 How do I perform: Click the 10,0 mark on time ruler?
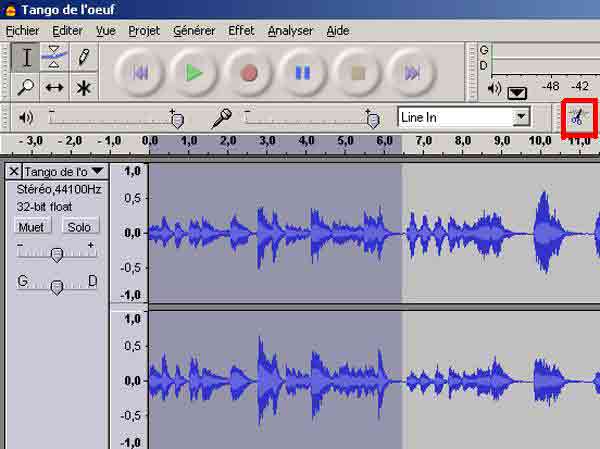[x=540, y=141]
